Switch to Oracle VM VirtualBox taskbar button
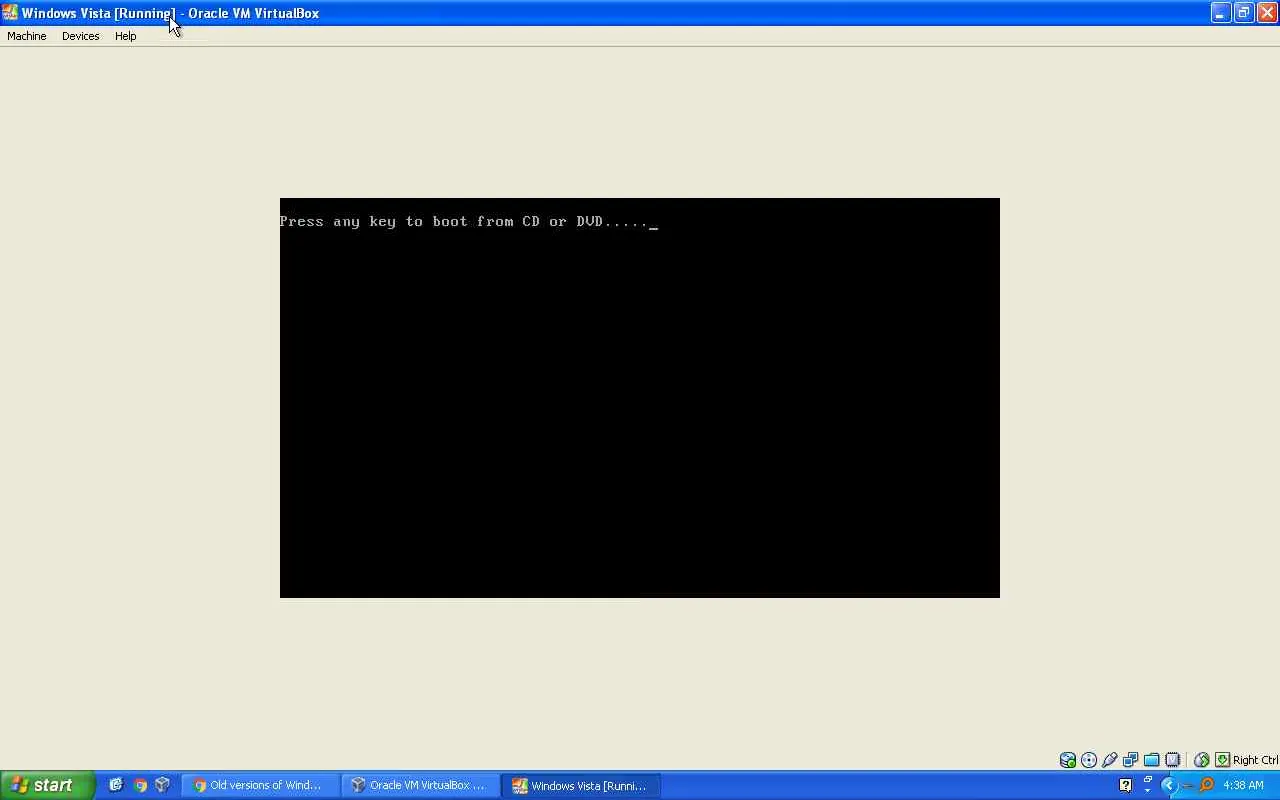 [x=421, y=786]
